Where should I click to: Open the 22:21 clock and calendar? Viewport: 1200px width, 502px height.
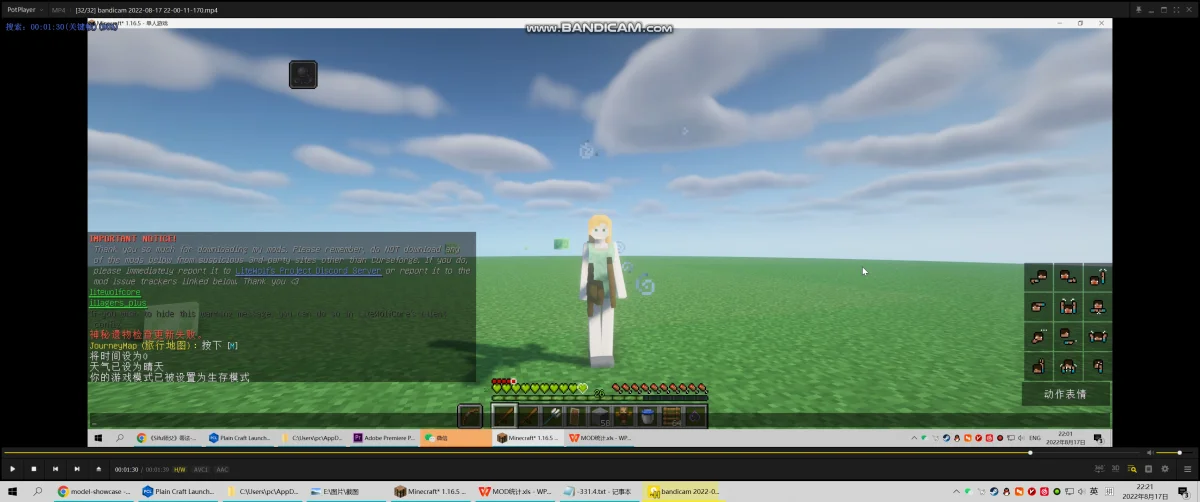coord(1143,491)
